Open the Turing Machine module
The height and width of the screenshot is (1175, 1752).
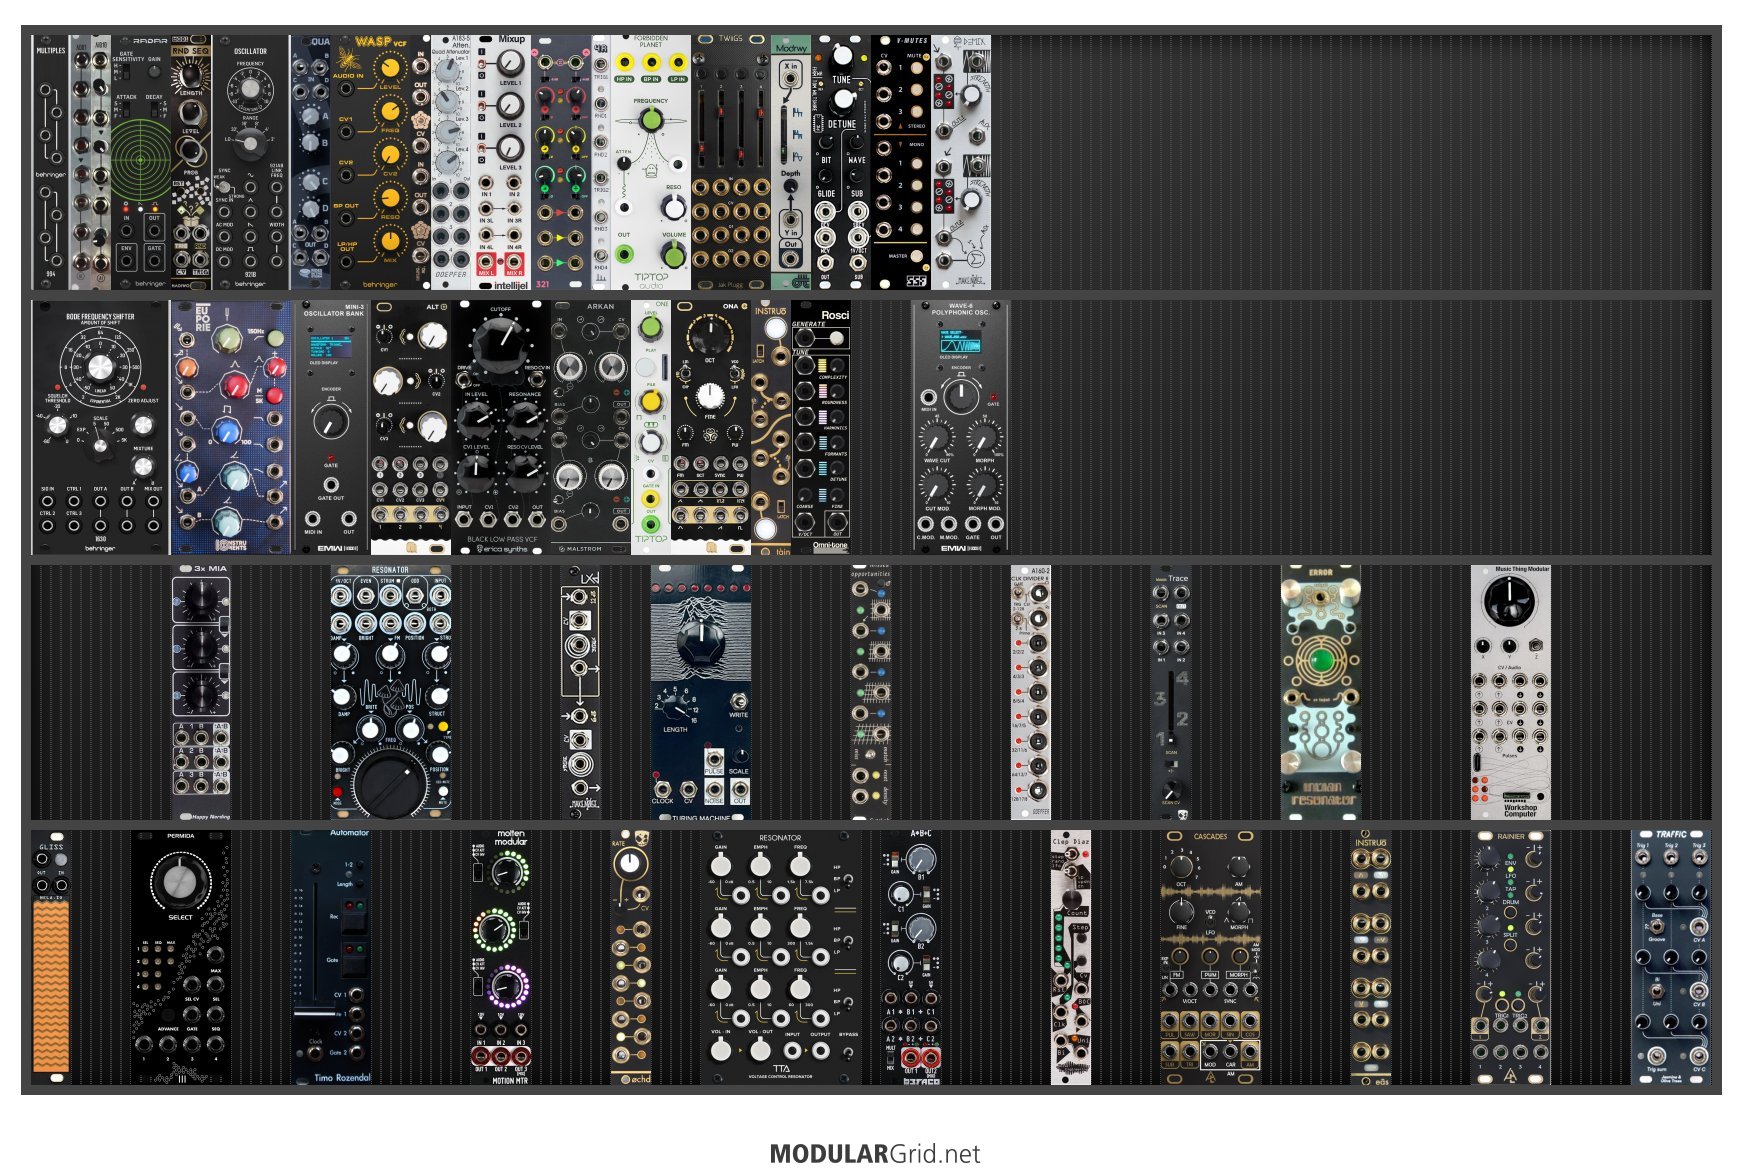tap(701, 693)
